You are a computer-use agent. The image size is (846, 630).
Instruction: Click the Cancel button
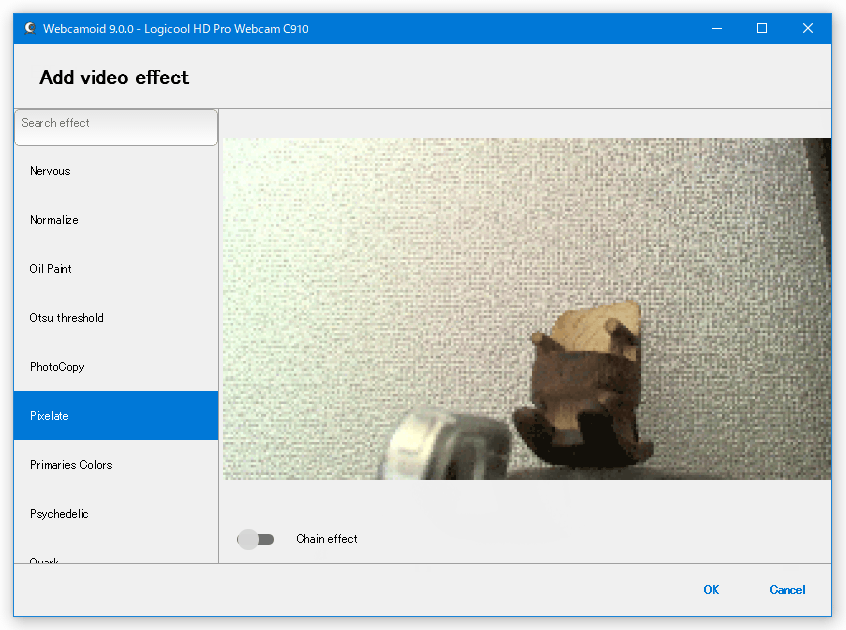coord(787,590)
